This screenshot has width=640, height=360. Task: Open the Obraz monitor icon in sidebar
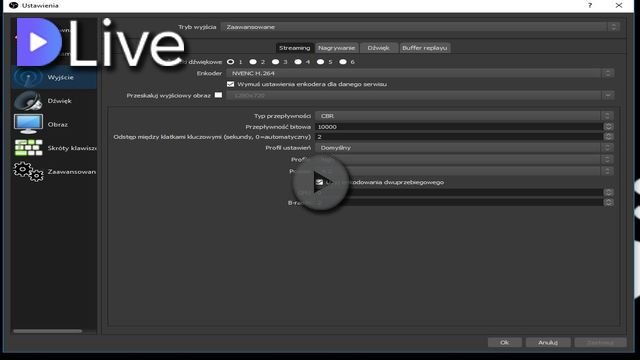[28, 124]
